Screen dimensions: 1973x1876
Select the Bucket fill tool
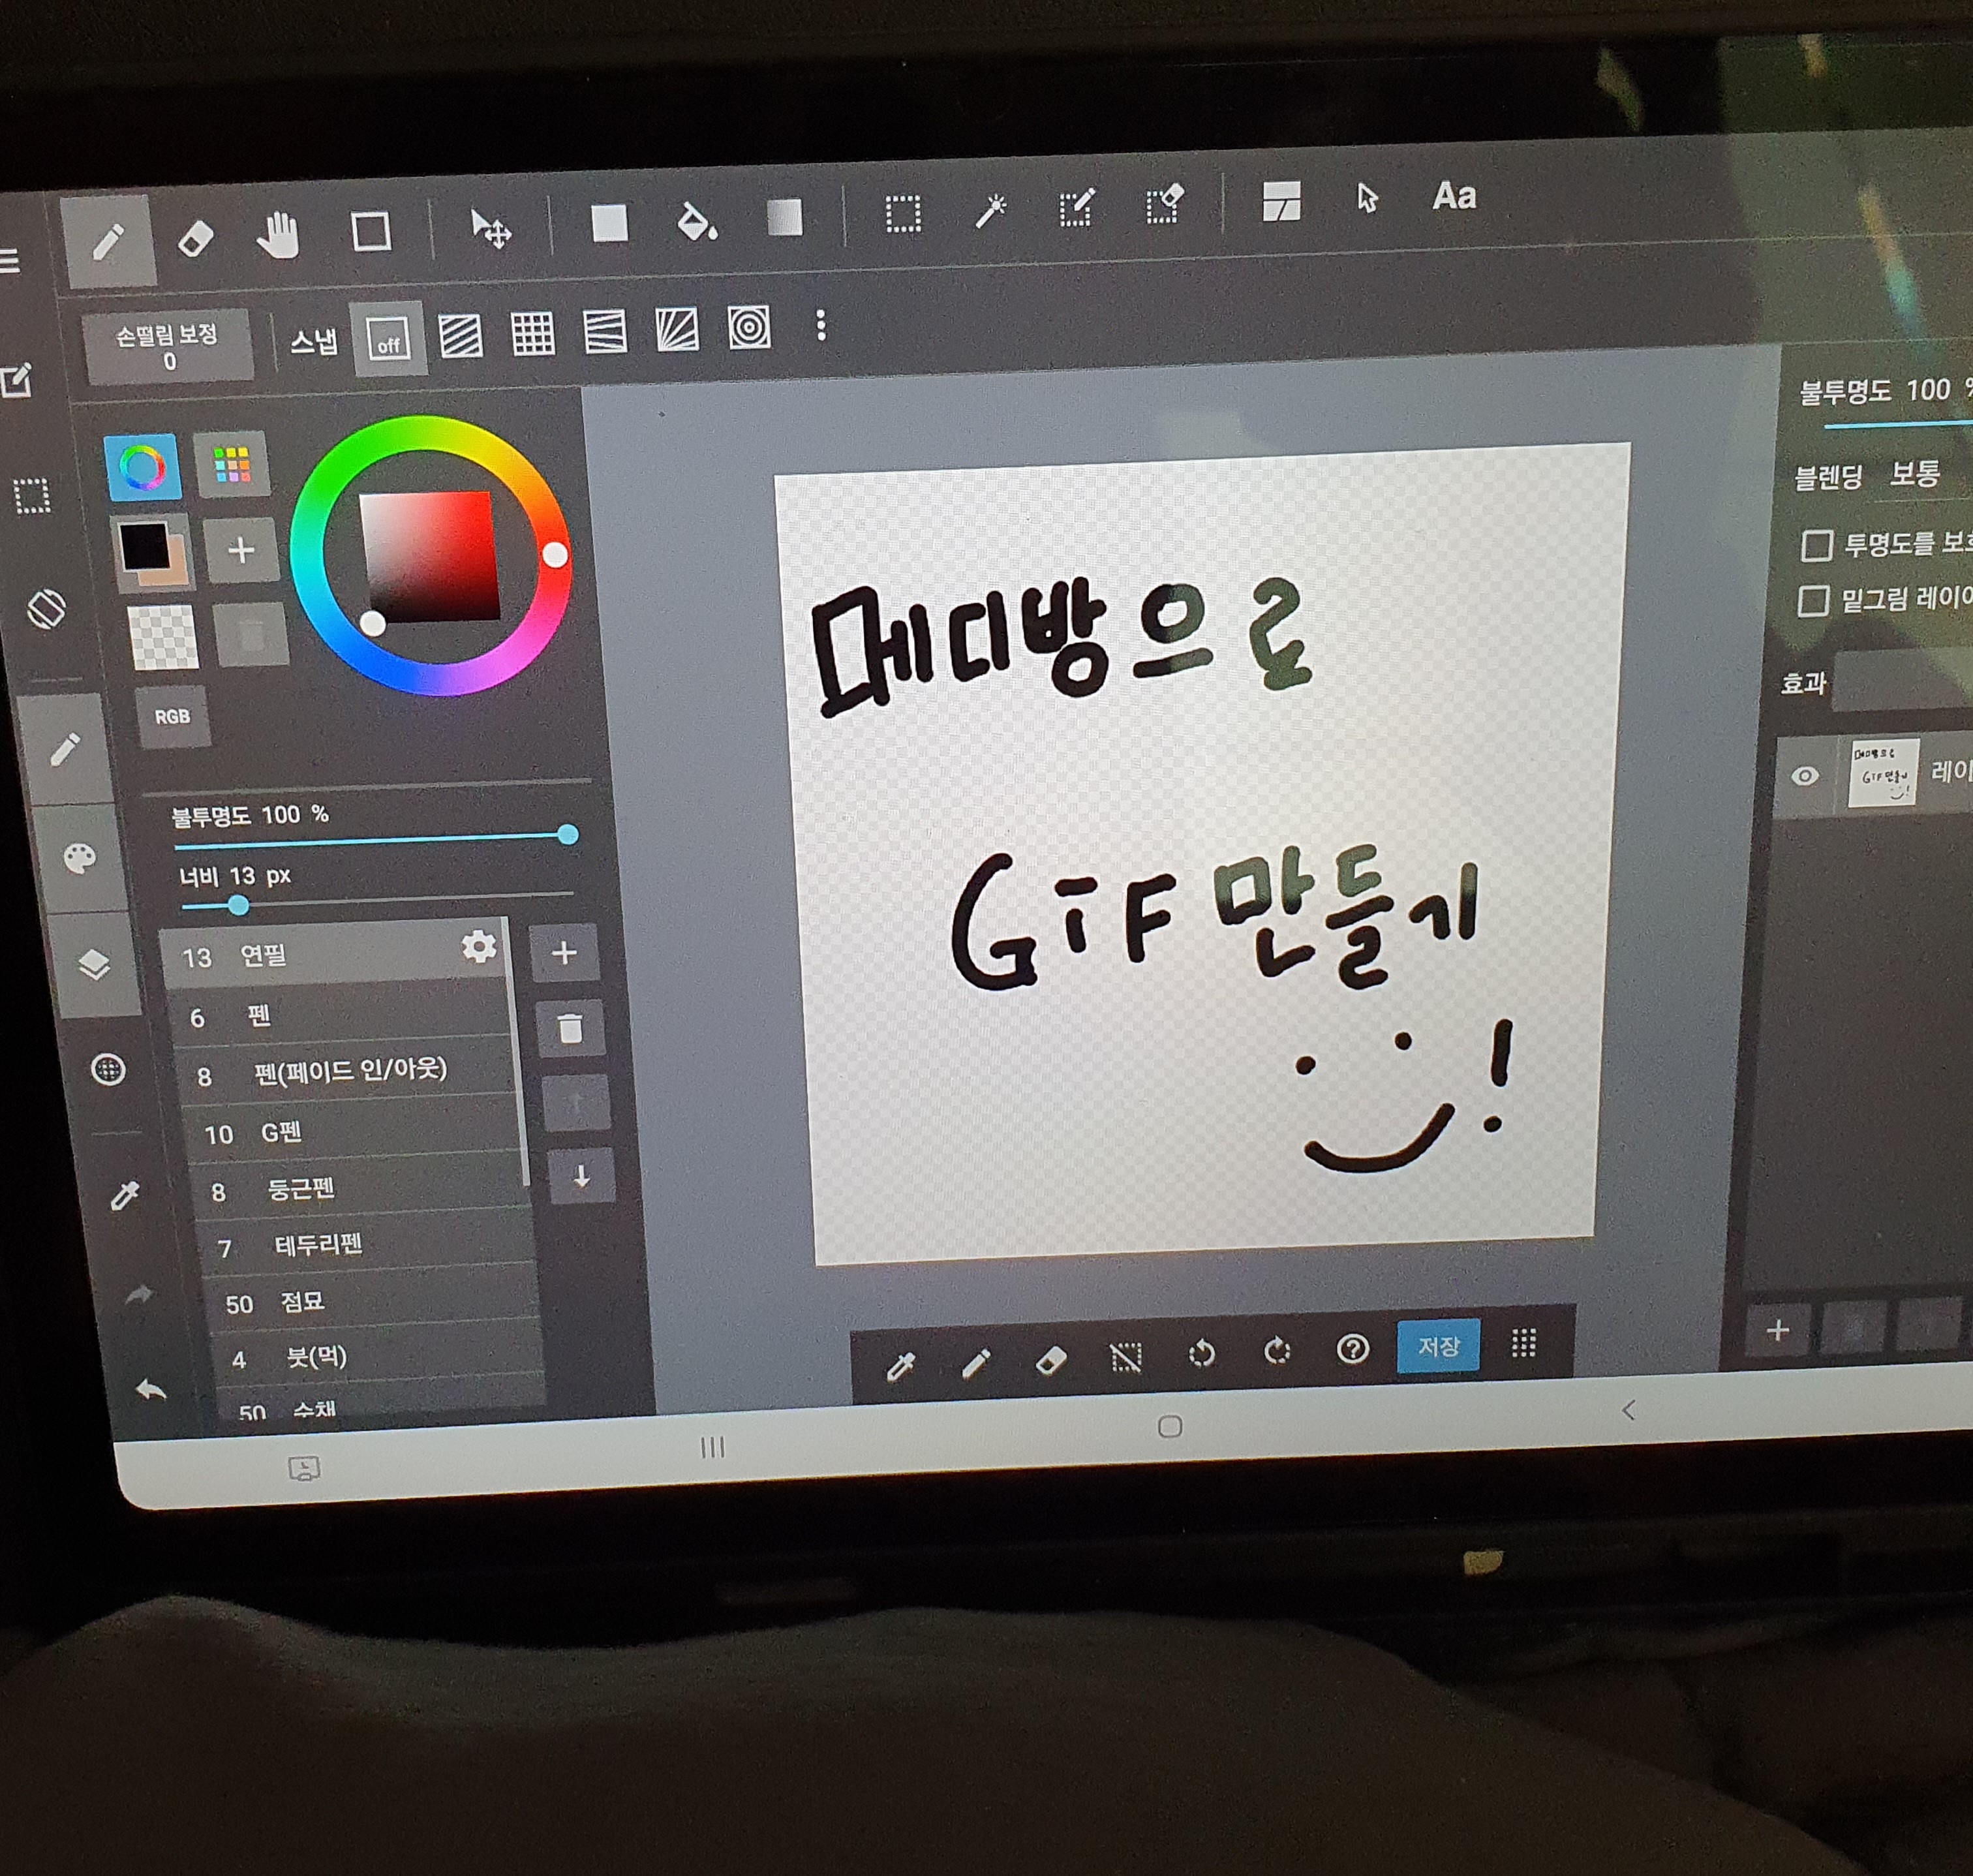(x=697, y=221)
